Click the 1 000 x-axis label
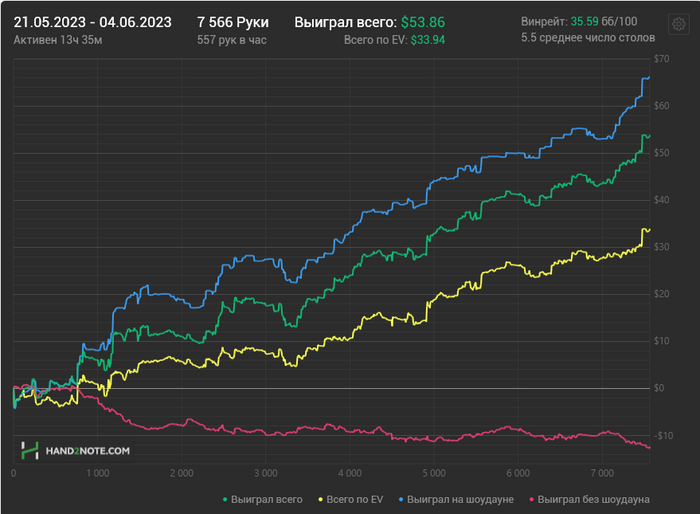The height and width of the screenshot is (514, 700). coord(98,473)
